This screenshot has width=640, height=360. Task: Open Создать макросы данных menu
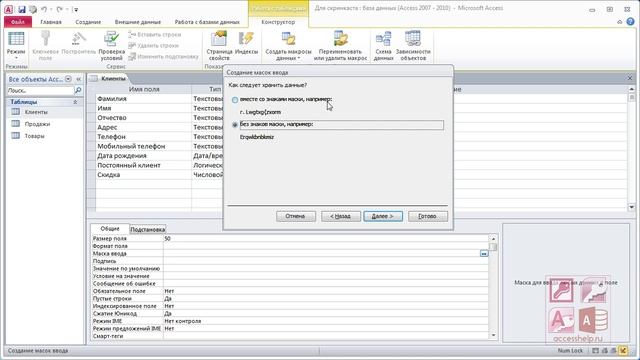click(288, 45)
